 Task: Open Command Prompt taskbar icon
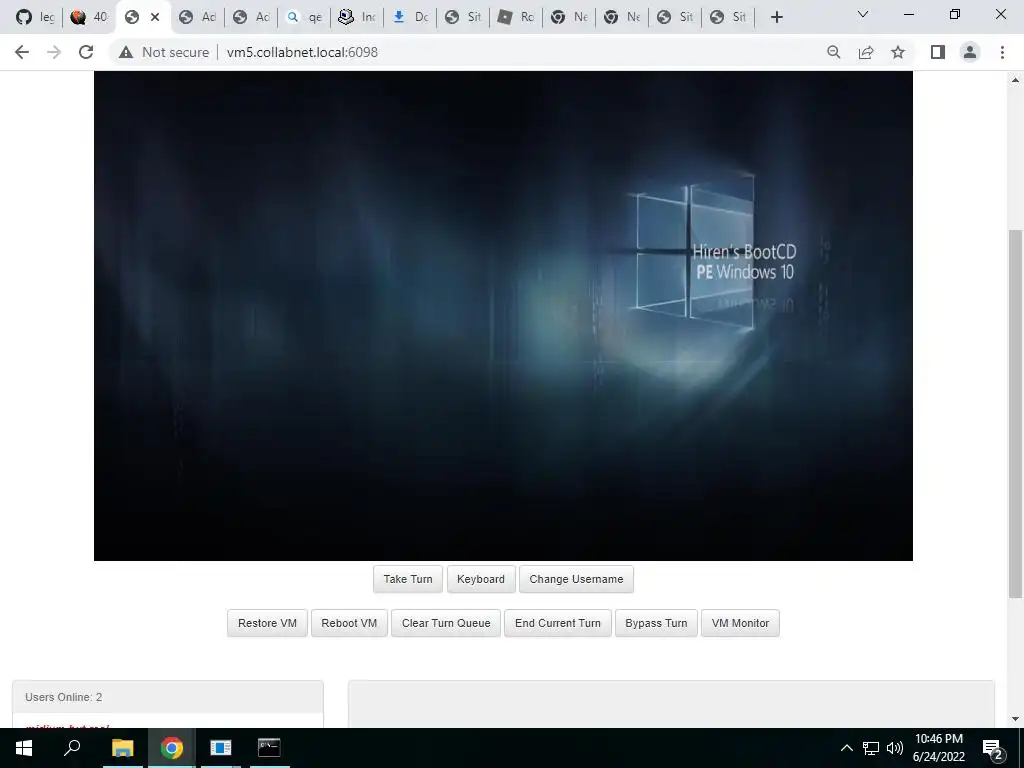[269, 748]
